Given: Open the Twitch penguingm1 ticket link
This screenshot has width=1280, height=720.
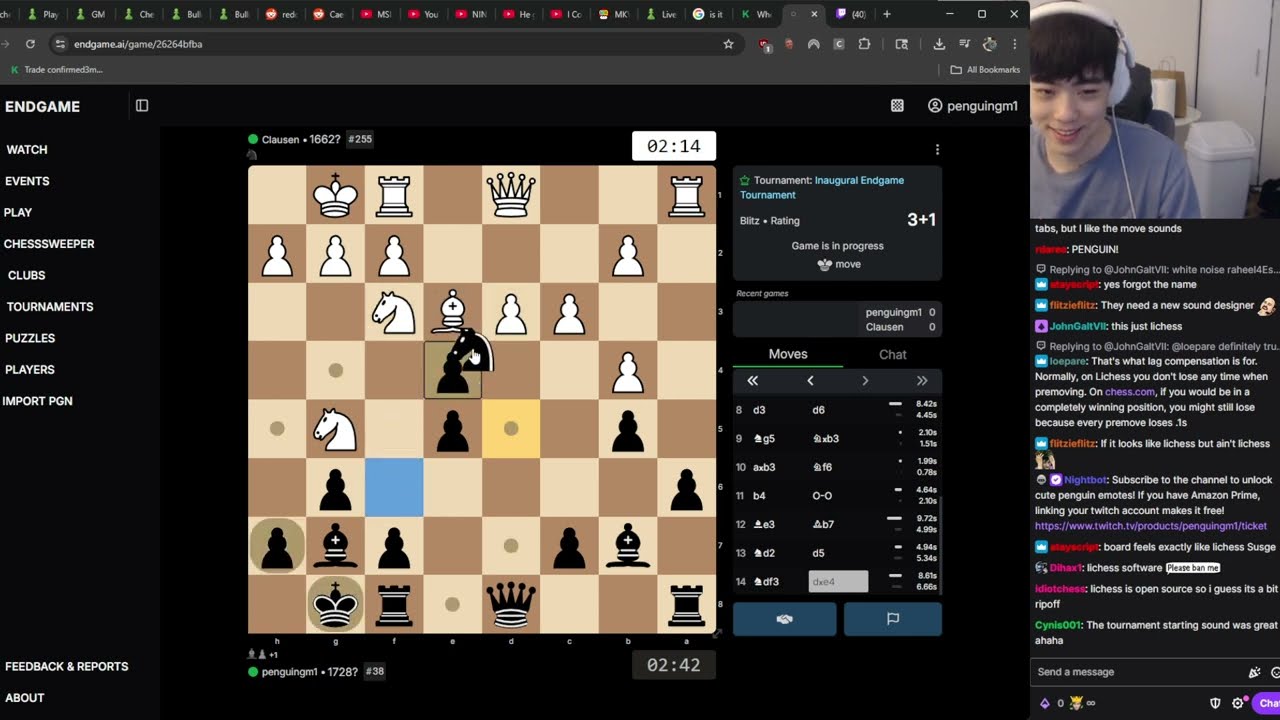Looking at the screenshot, I should [1151, 526].
